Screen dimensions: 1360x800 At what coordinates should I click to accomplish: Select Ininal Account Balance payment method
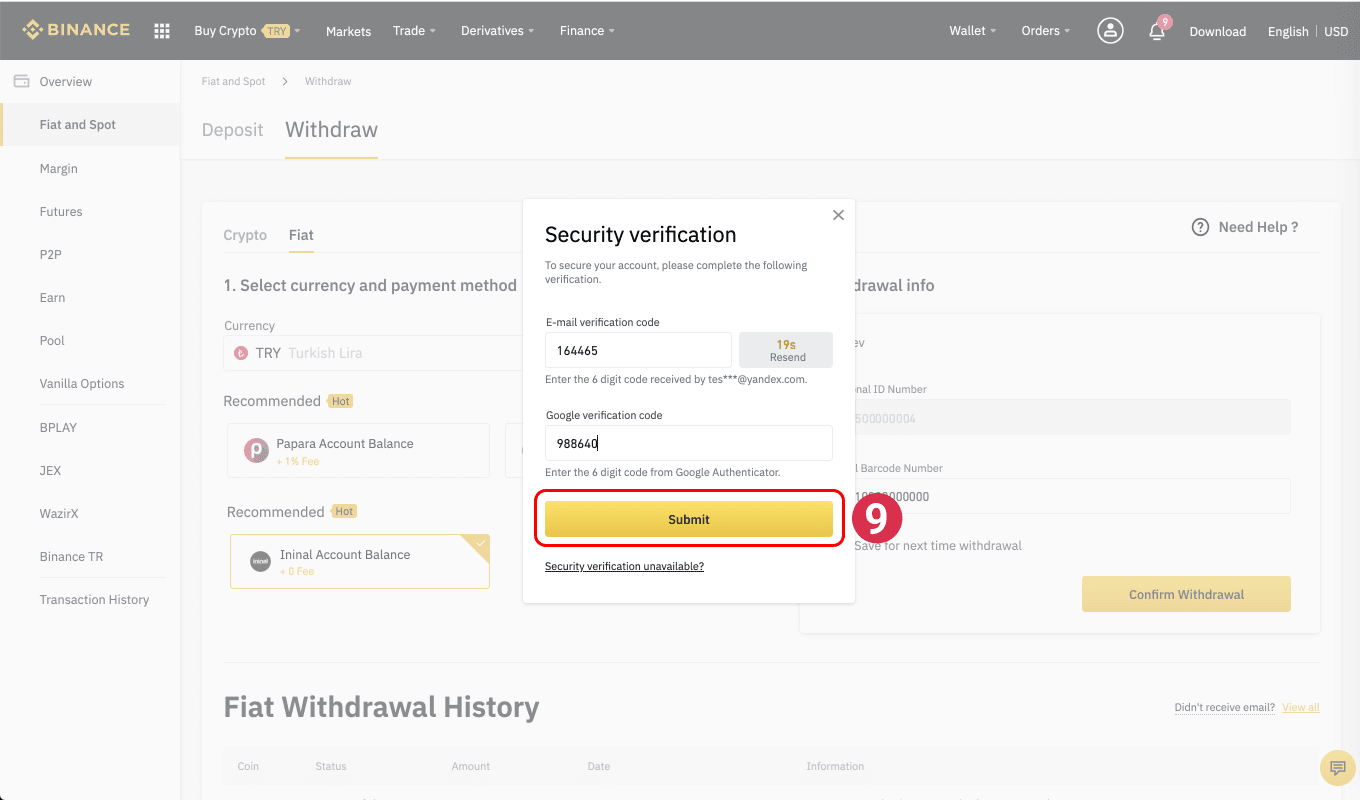(360, 561)
